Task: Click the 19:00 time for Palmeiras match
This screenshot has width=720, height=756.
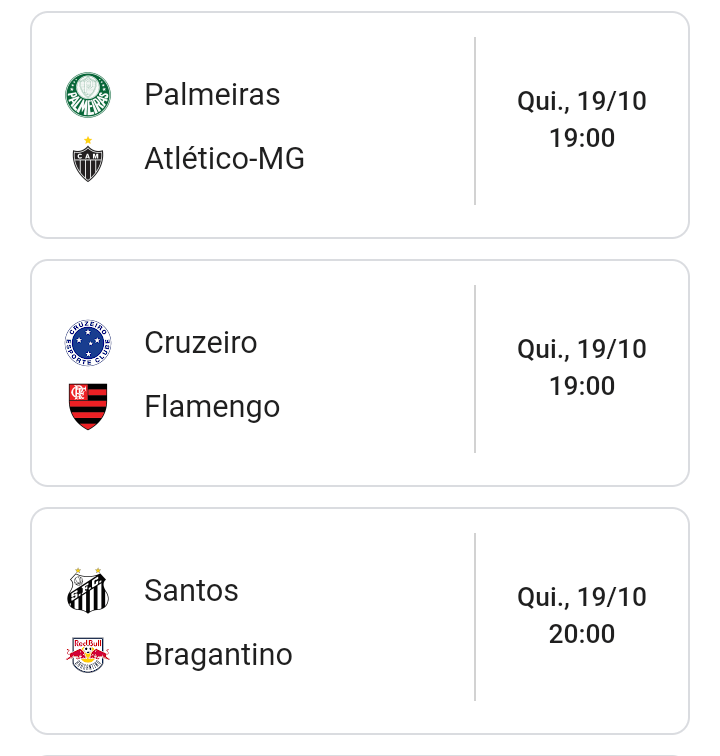Action: pyautogui.click(x=582, y=138)
